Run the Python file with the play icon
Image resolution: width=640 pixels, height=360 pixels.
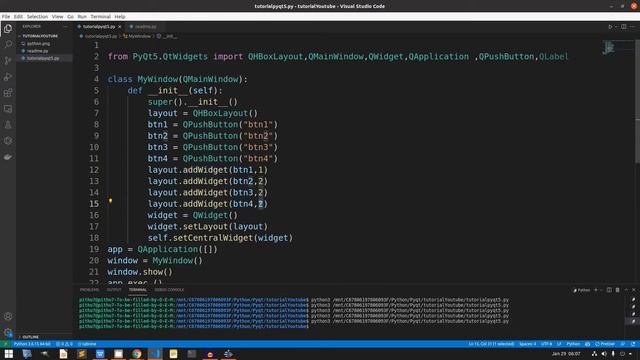tap(610, 27)
